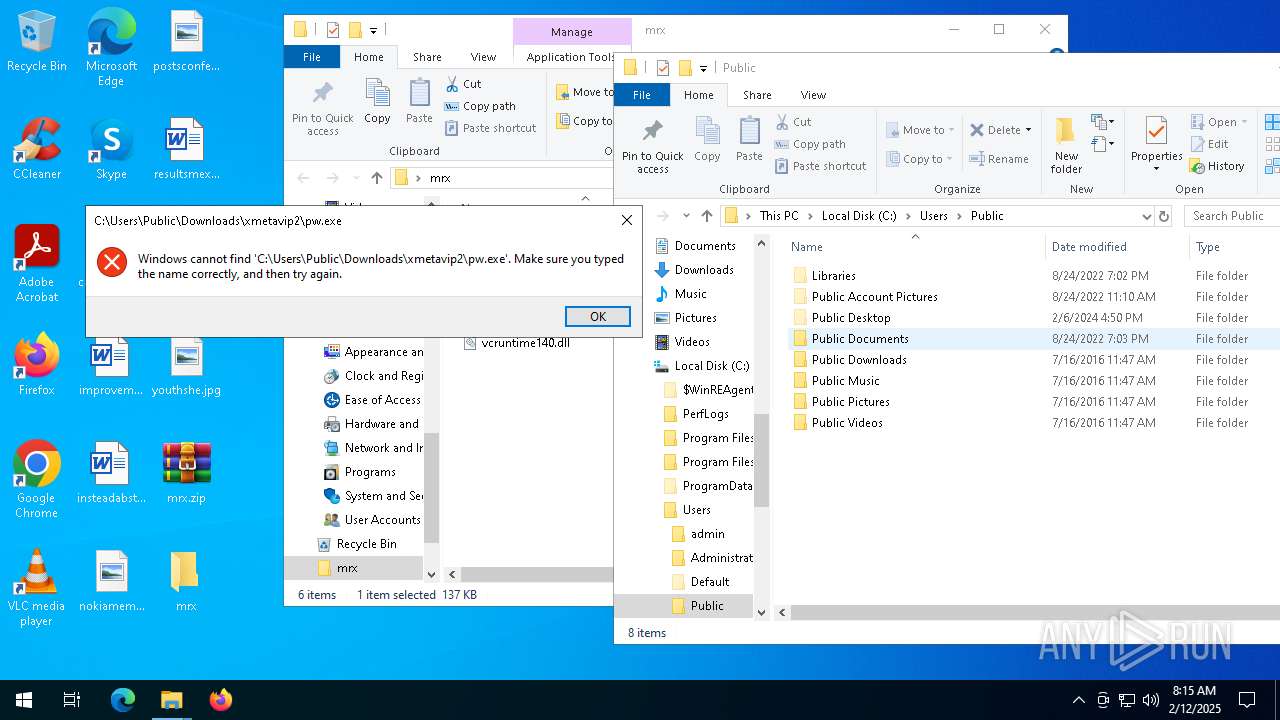This screenshot has height=720, width=1280.
Task: Open Windows Start menu
Action: coord(24,700)
